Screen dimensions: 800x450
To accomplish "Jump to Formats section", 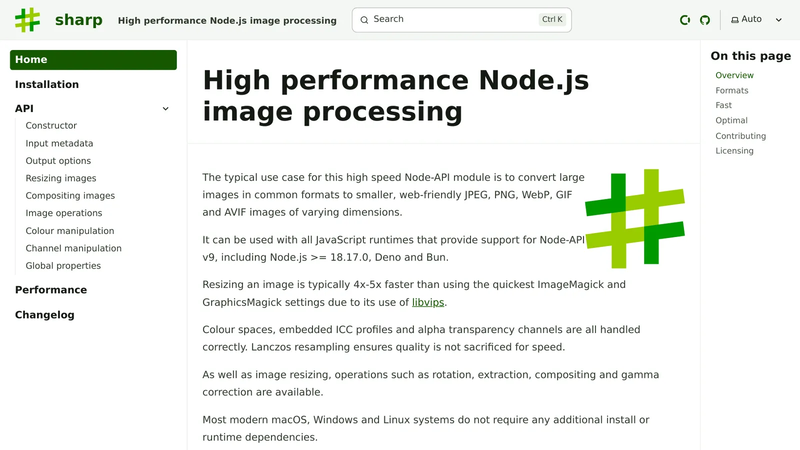I will (732, 90).
